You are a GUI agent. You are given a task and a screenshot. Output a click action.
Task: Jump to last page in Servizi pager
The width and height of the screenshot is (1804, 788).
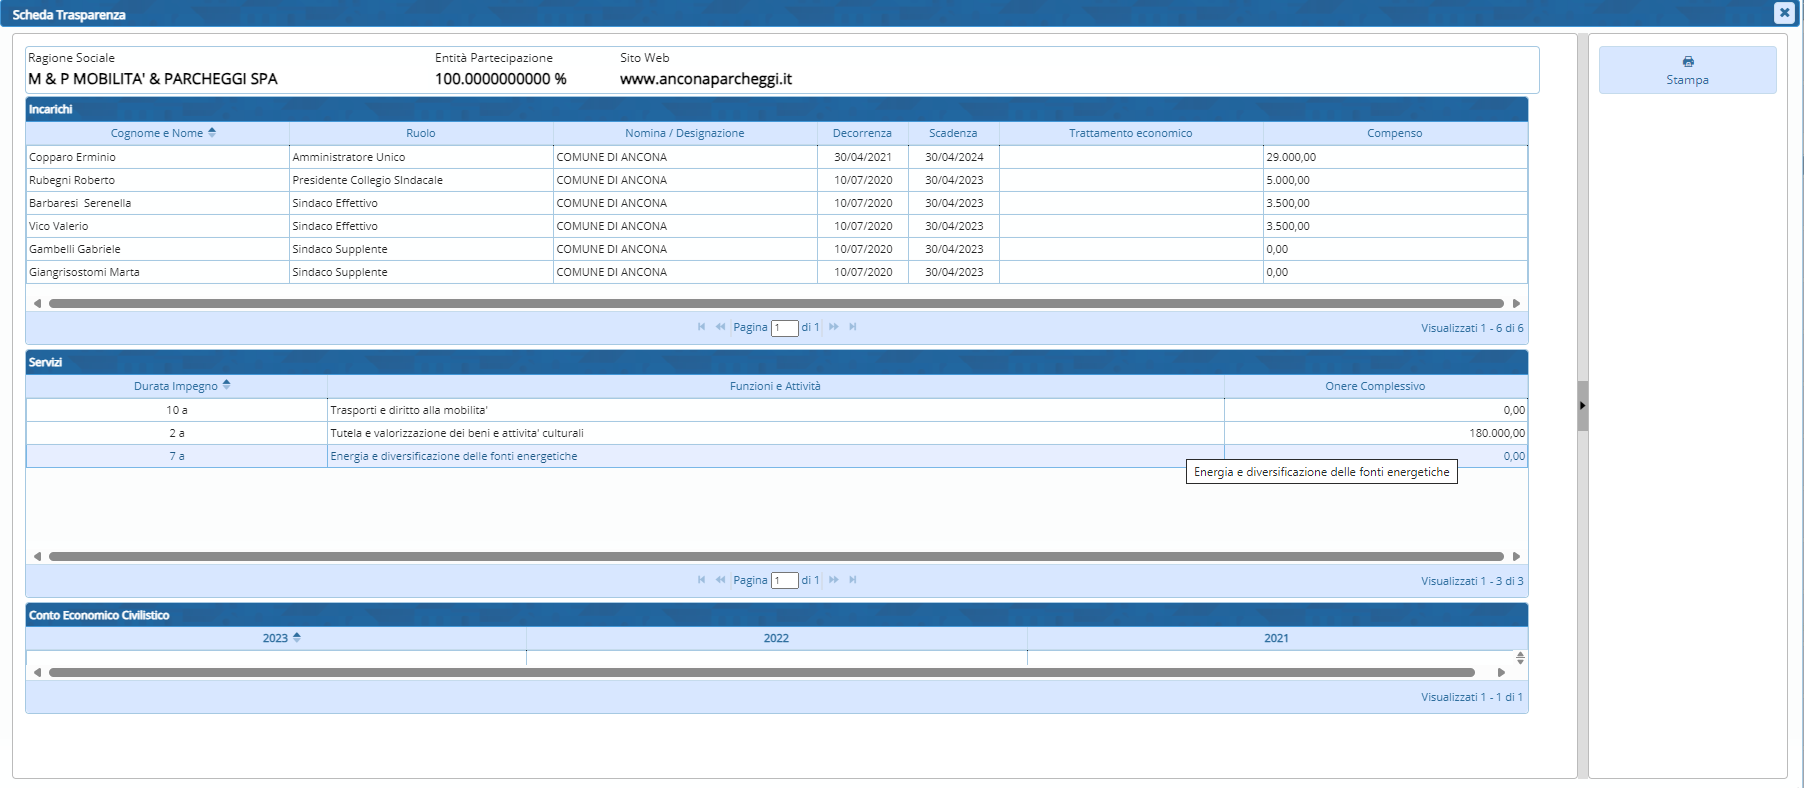tap(853, 580)
